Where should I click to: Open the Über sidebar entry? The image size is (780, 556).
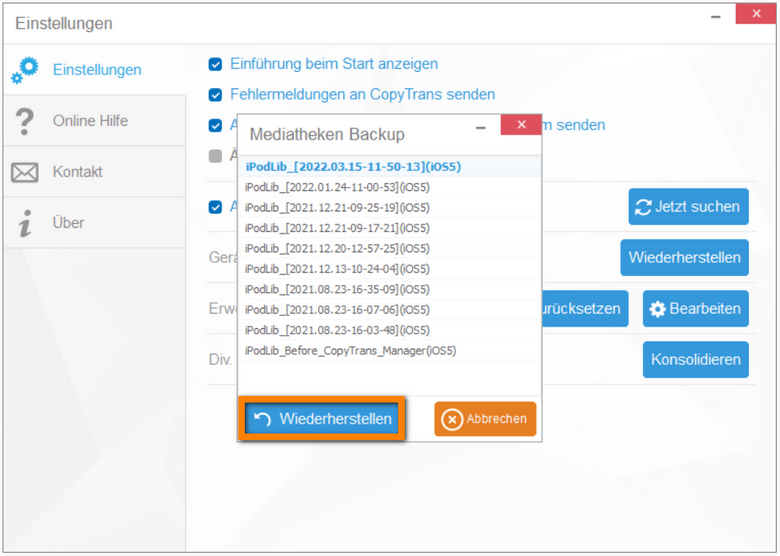[95, 223]
